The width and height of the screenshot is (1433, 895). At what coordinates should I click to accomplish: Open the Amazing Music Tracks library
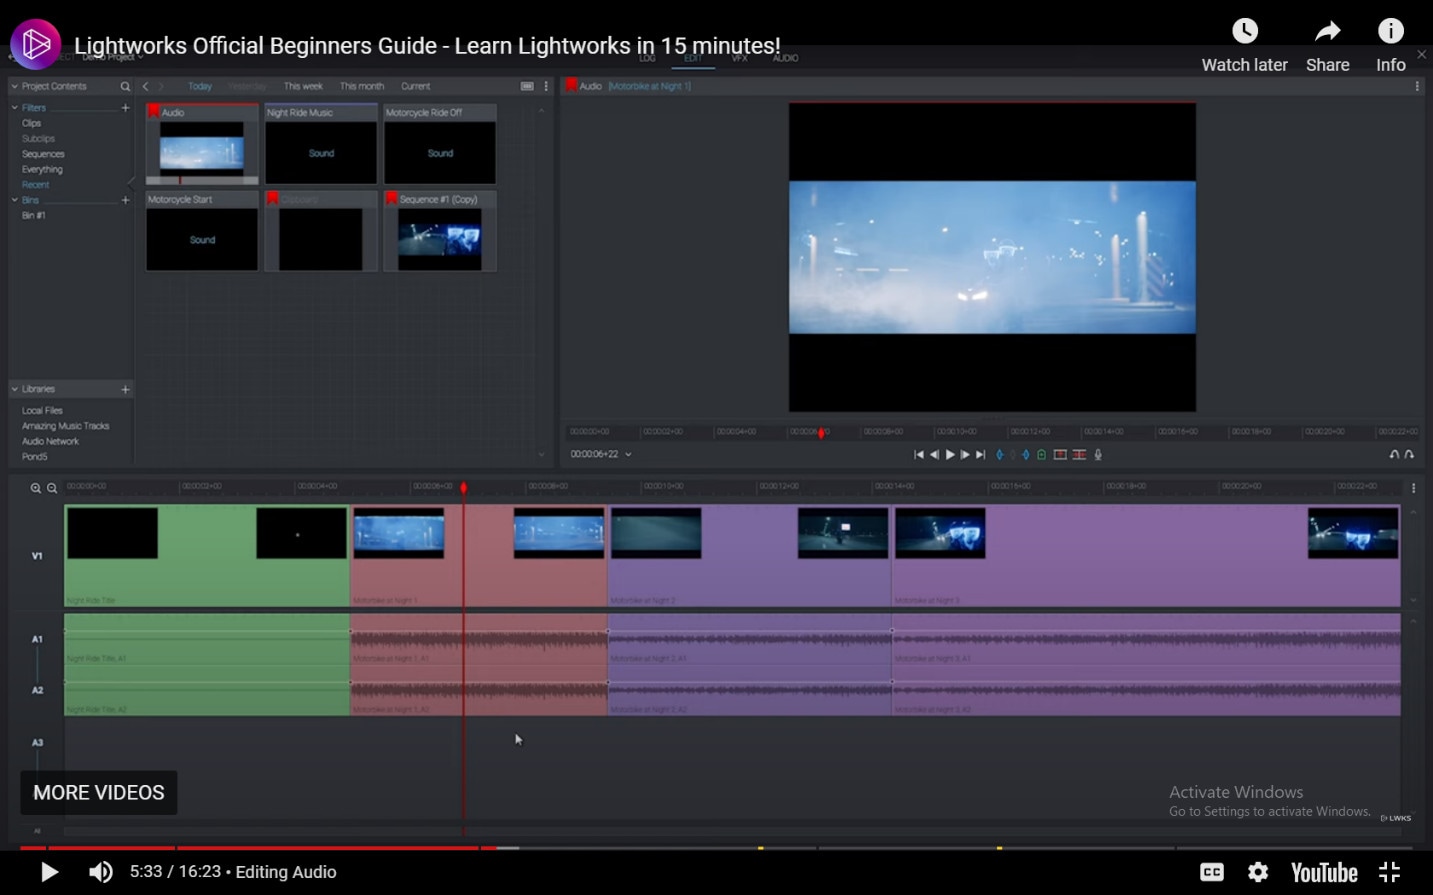tap(66, 426)
